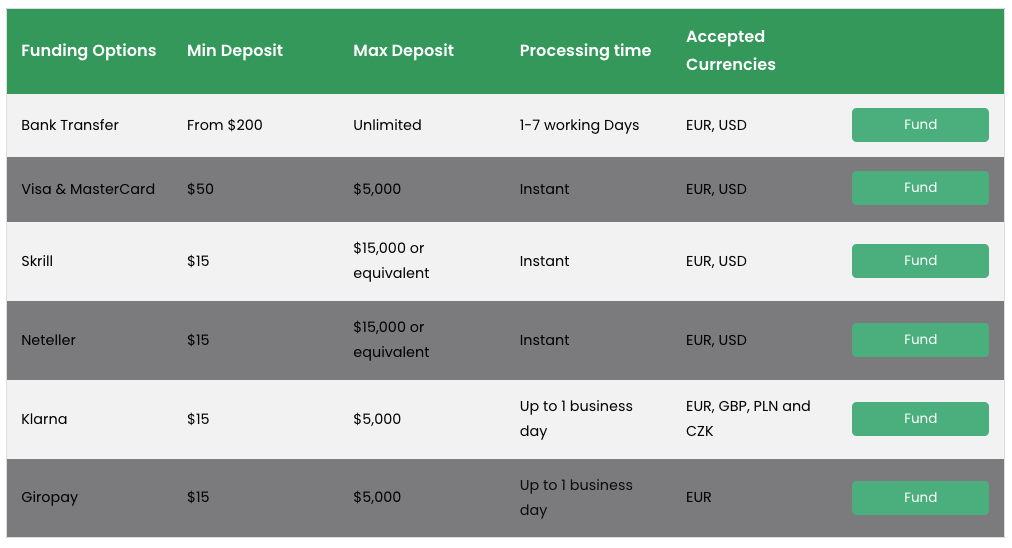Select Fund button for Skrill
The width and height of the screenshot is (1012, 548).
tap(920, 261)
